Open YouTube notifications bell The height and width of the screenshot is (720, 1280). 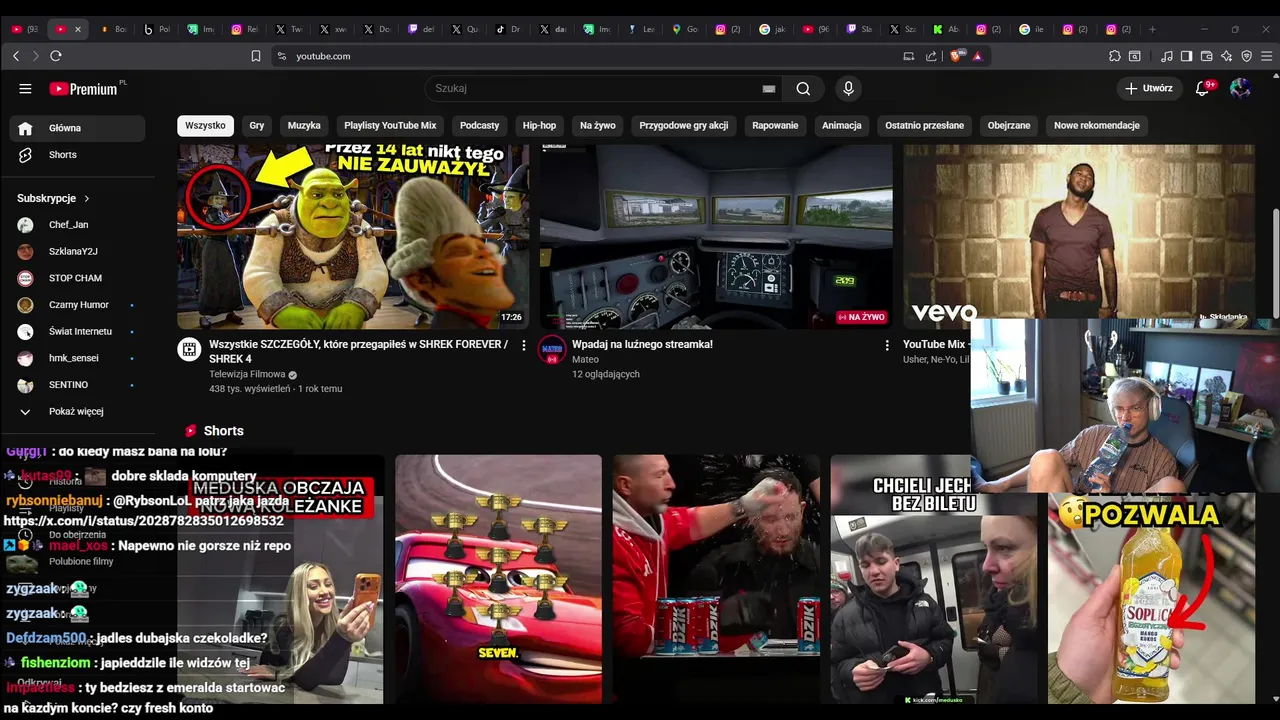1203,88
